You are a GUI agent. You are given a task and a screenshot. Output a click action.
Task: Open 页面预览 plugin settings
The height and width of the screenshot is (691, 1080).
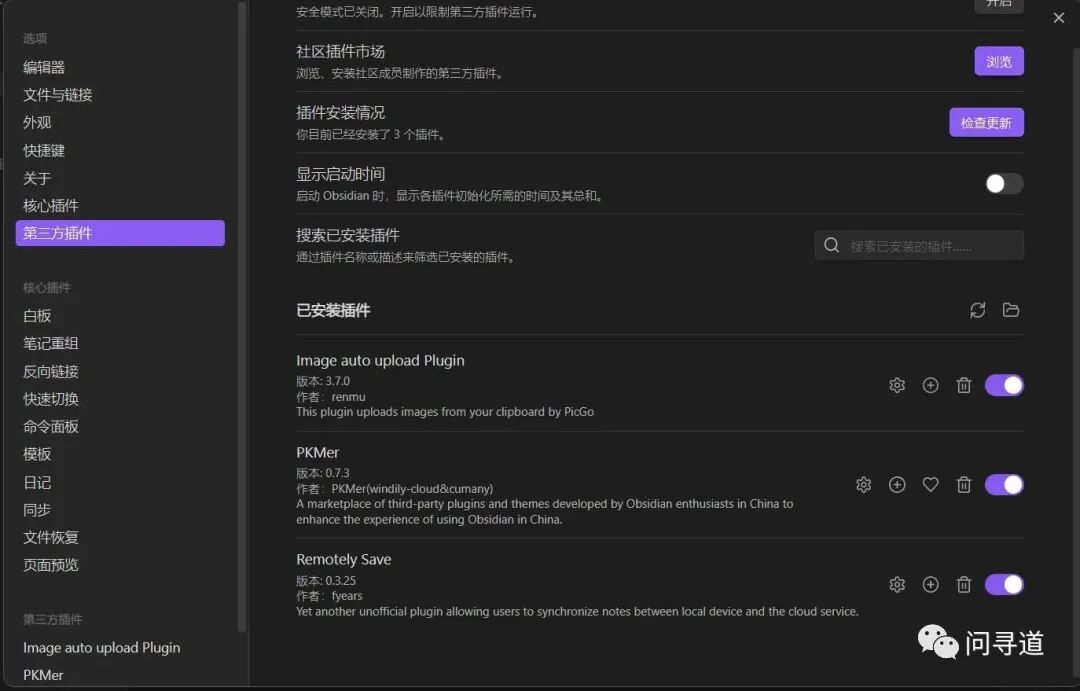click(121, 565)
